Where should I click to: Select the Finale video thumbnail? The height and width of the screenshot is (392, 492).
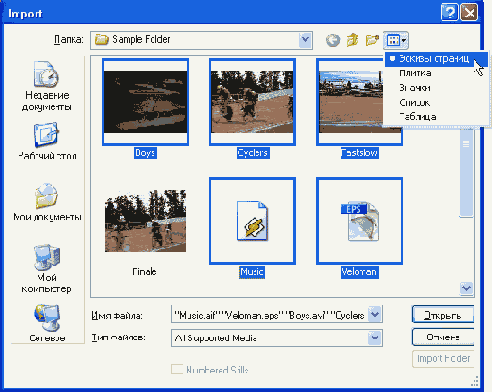click(x=146, y=221)
